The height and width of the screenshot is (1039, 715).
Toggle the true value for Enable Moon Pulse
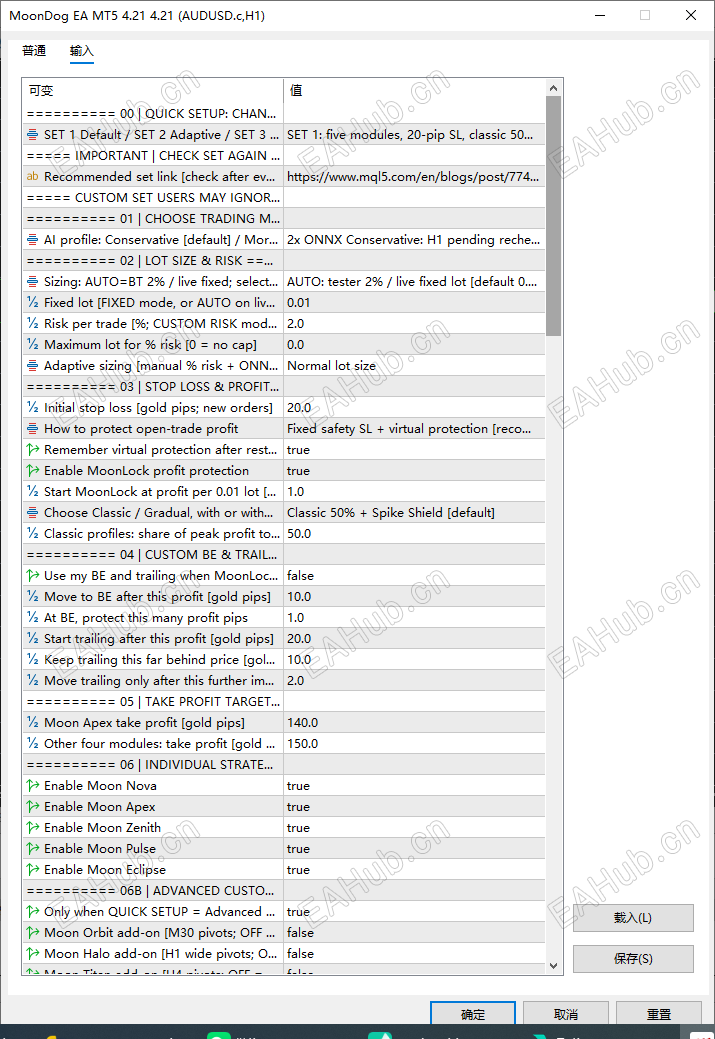coord(414,848)
